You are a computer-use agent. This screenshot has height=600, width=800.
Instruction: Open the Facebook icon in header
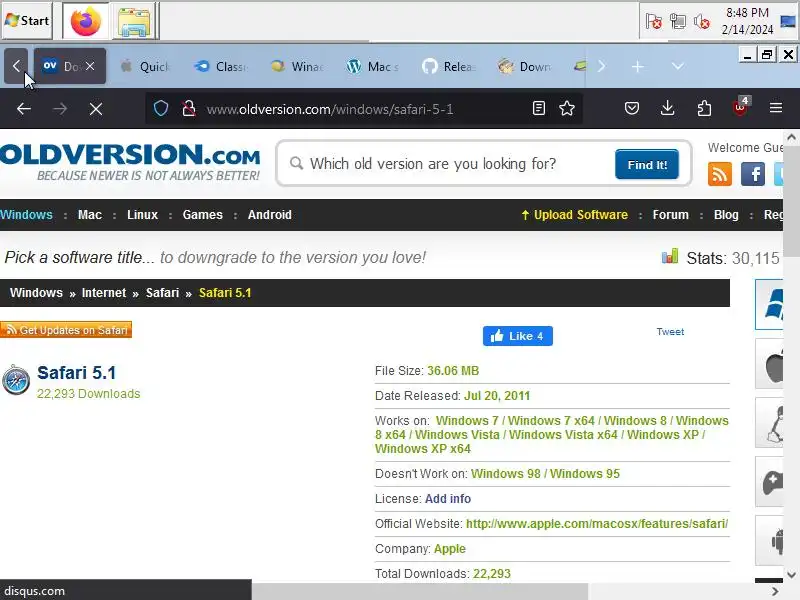pos(753,174)
